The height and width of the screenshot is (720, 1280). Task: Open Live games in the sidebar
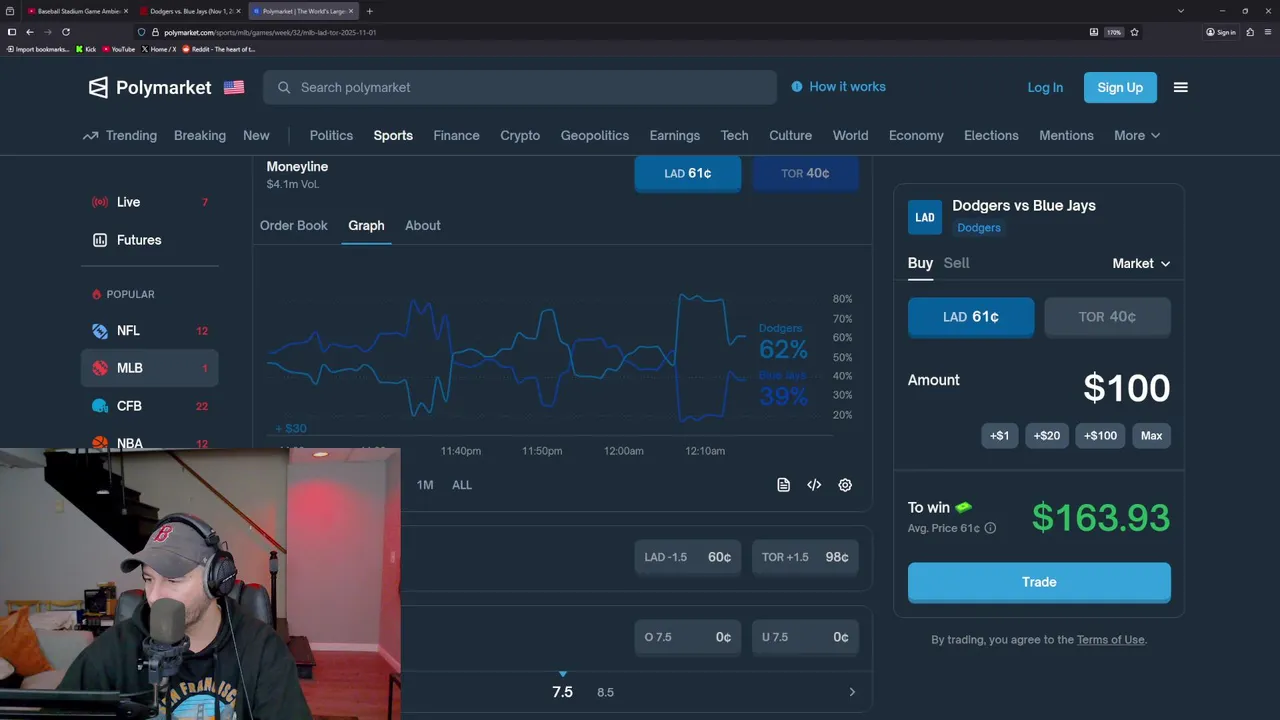point(150,202)
